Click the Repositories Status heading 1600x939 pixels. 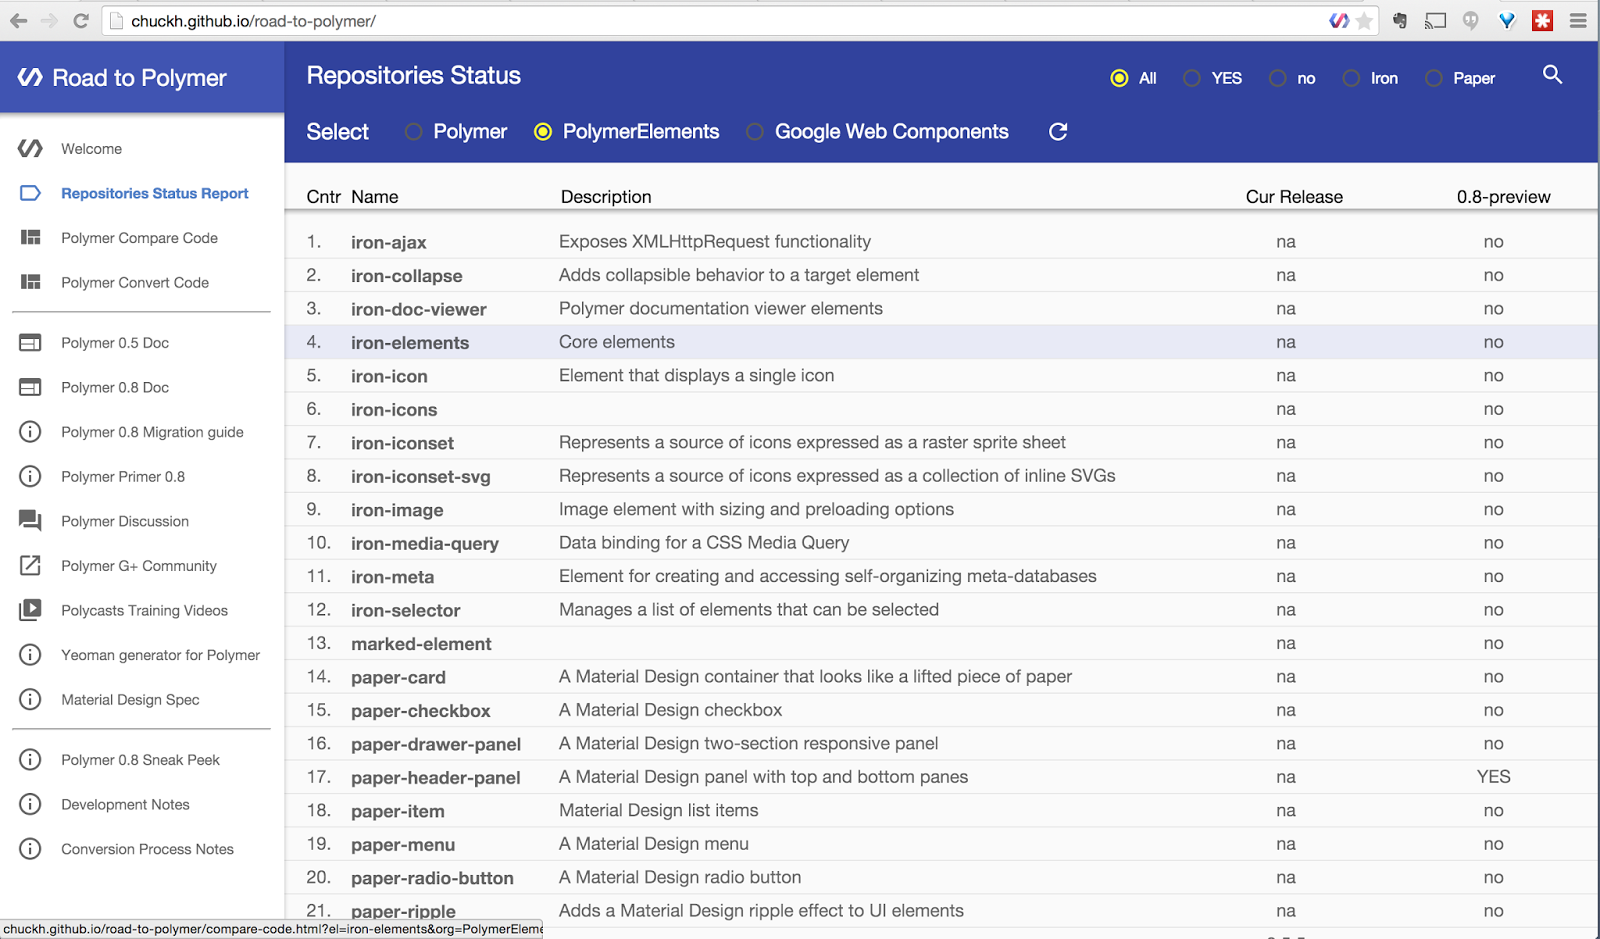(413, 76)
